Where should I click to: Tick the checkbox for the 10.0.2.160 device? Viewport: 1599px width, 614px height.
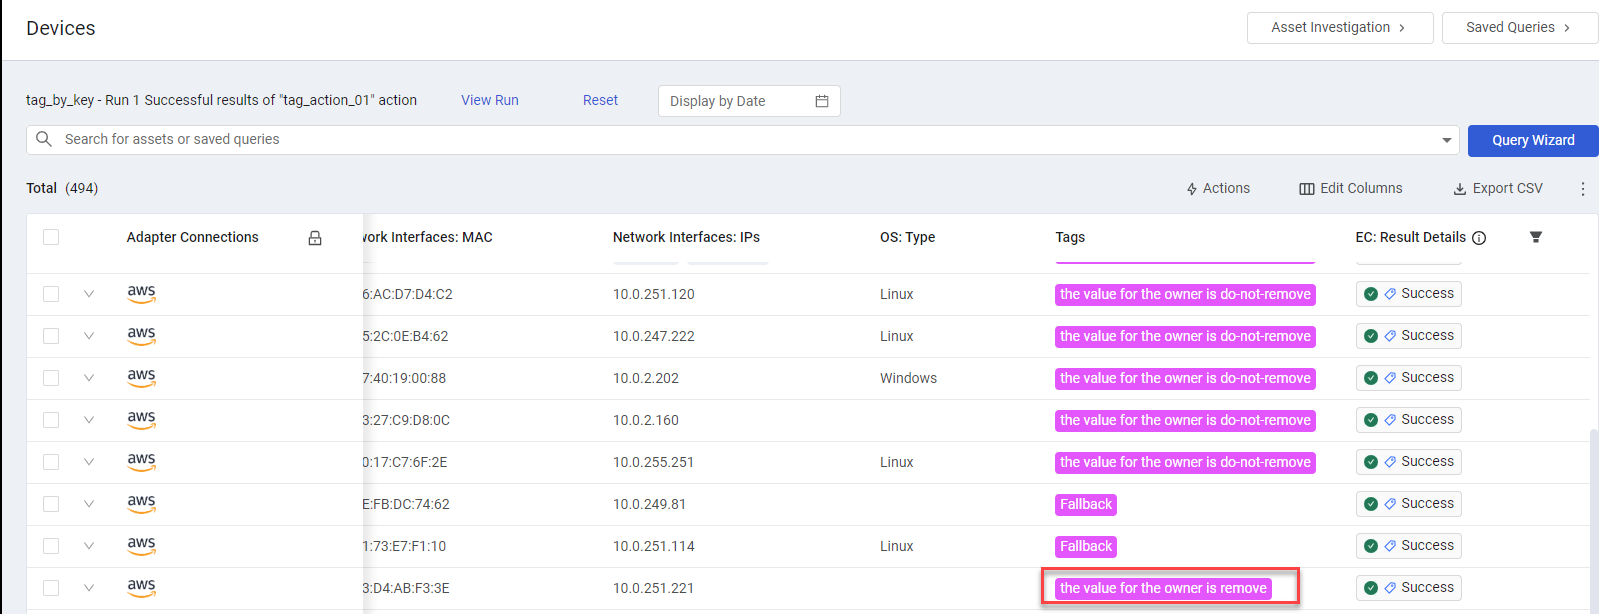tap(51, 420)
